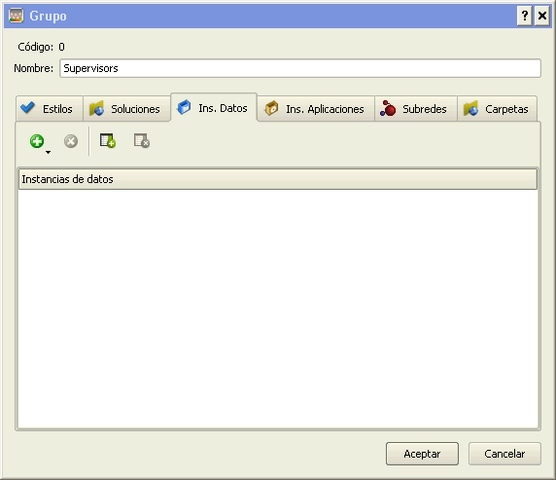Click the Grupo window title icon
This screenshot has width=556, height=480.
tap(16, 16)
